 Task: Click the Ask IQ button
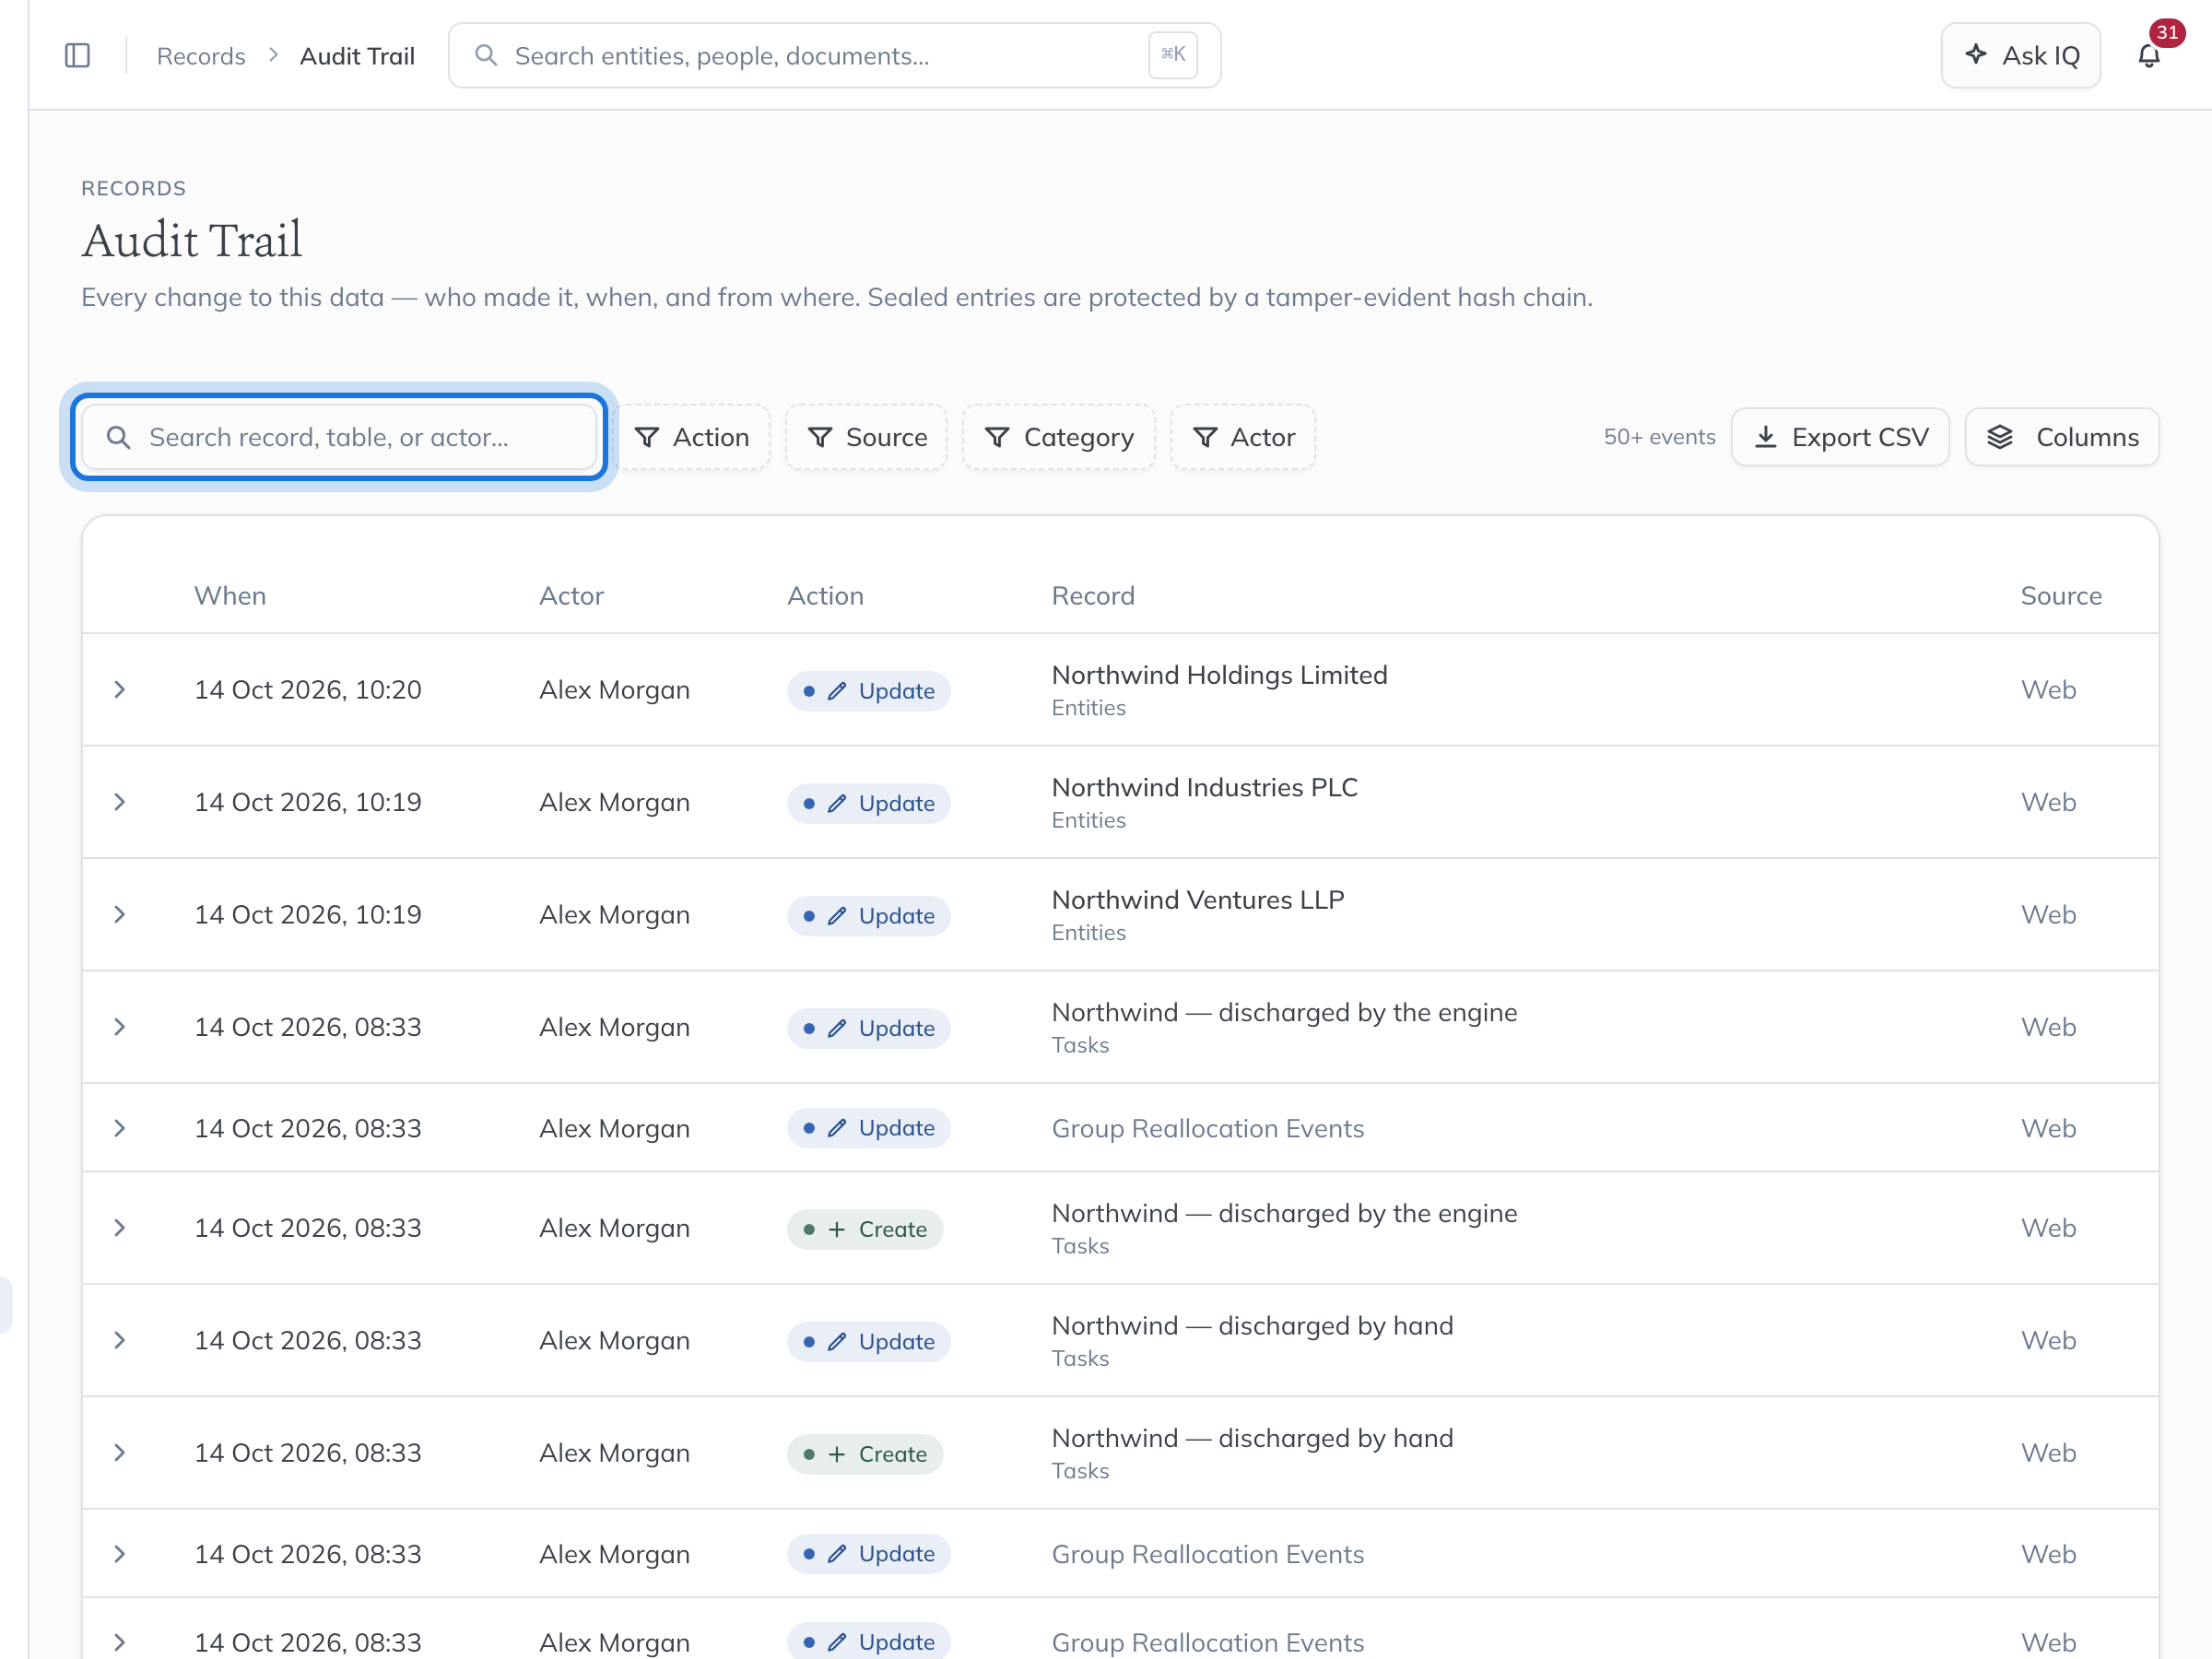tap(2020, 55)
